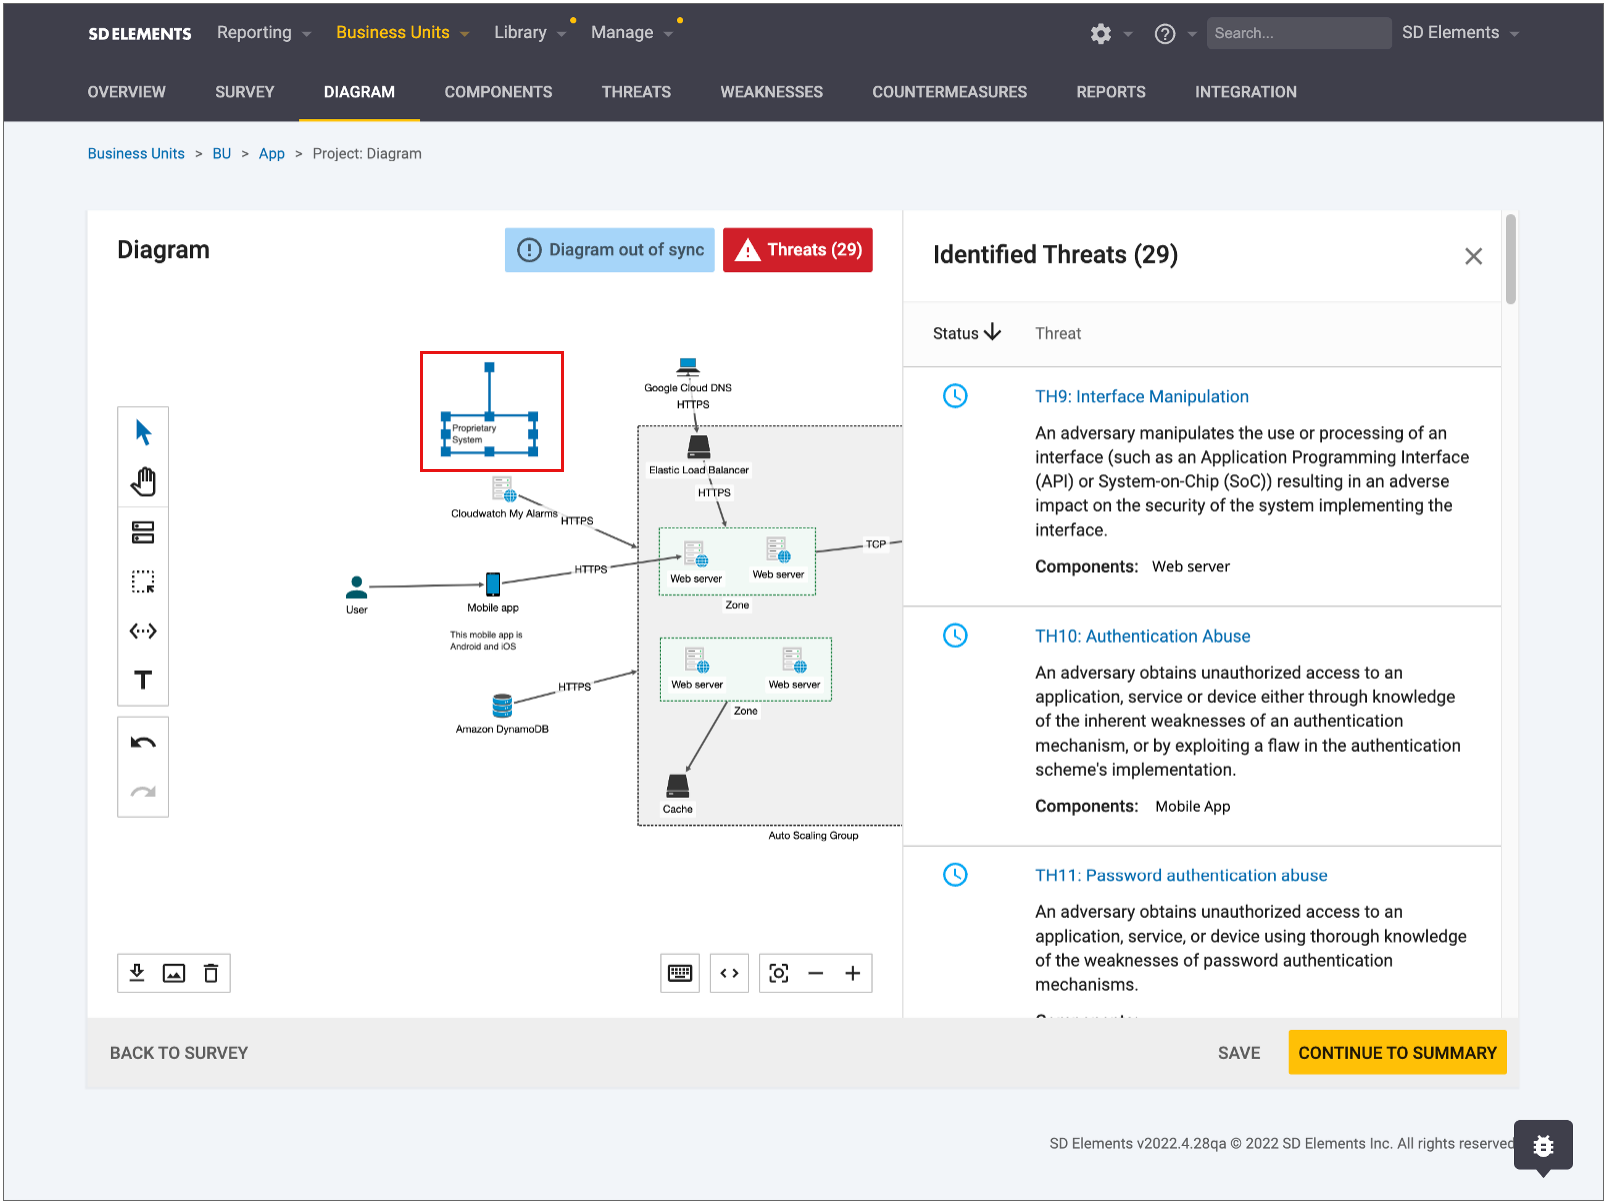This screenshot has width=1608, height=1204.
Task: Select the pointer arrow tool
Action: (x=143, y=433)
